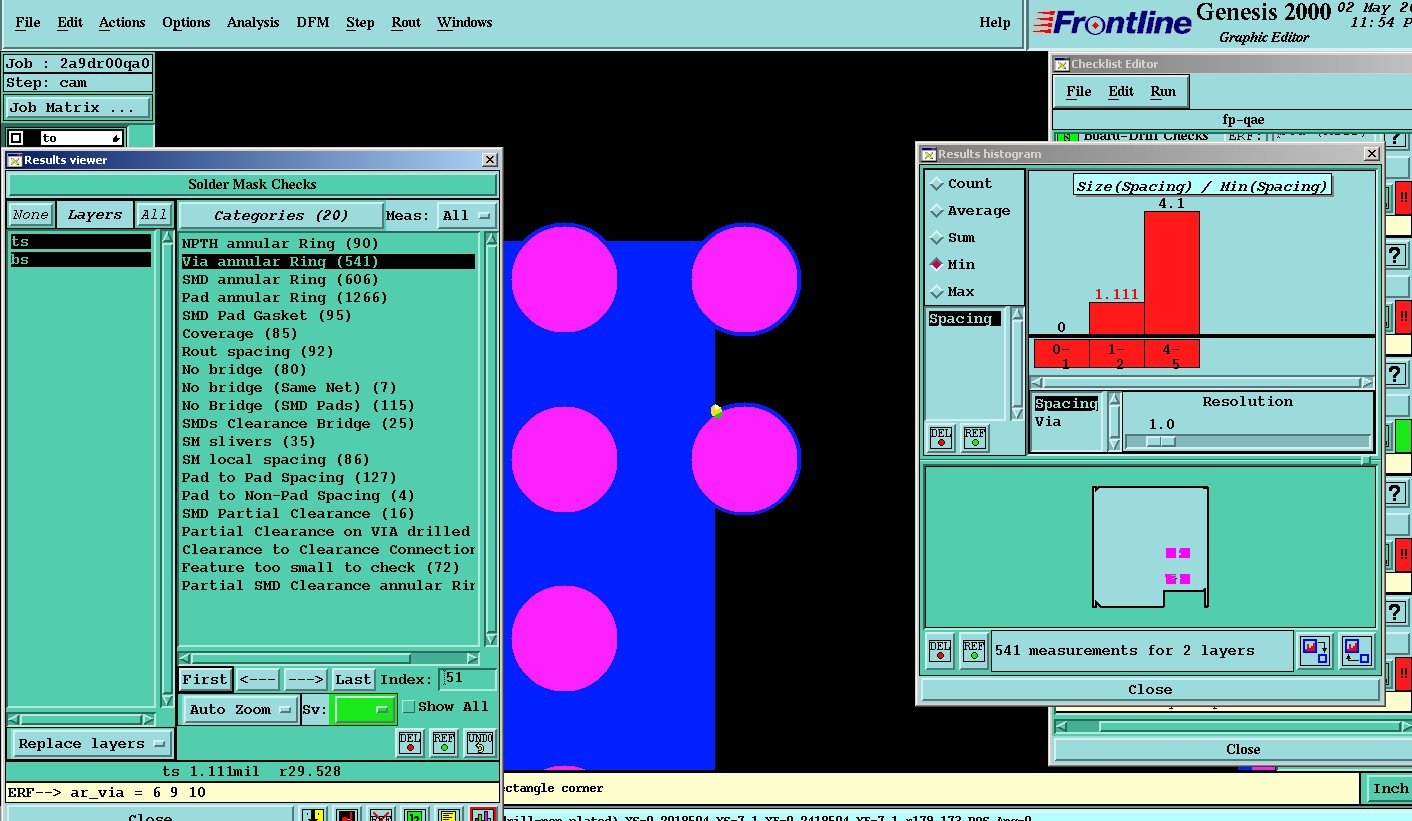
Task: Open the File menu in main menubar
Action: click(x=28, y=22)
